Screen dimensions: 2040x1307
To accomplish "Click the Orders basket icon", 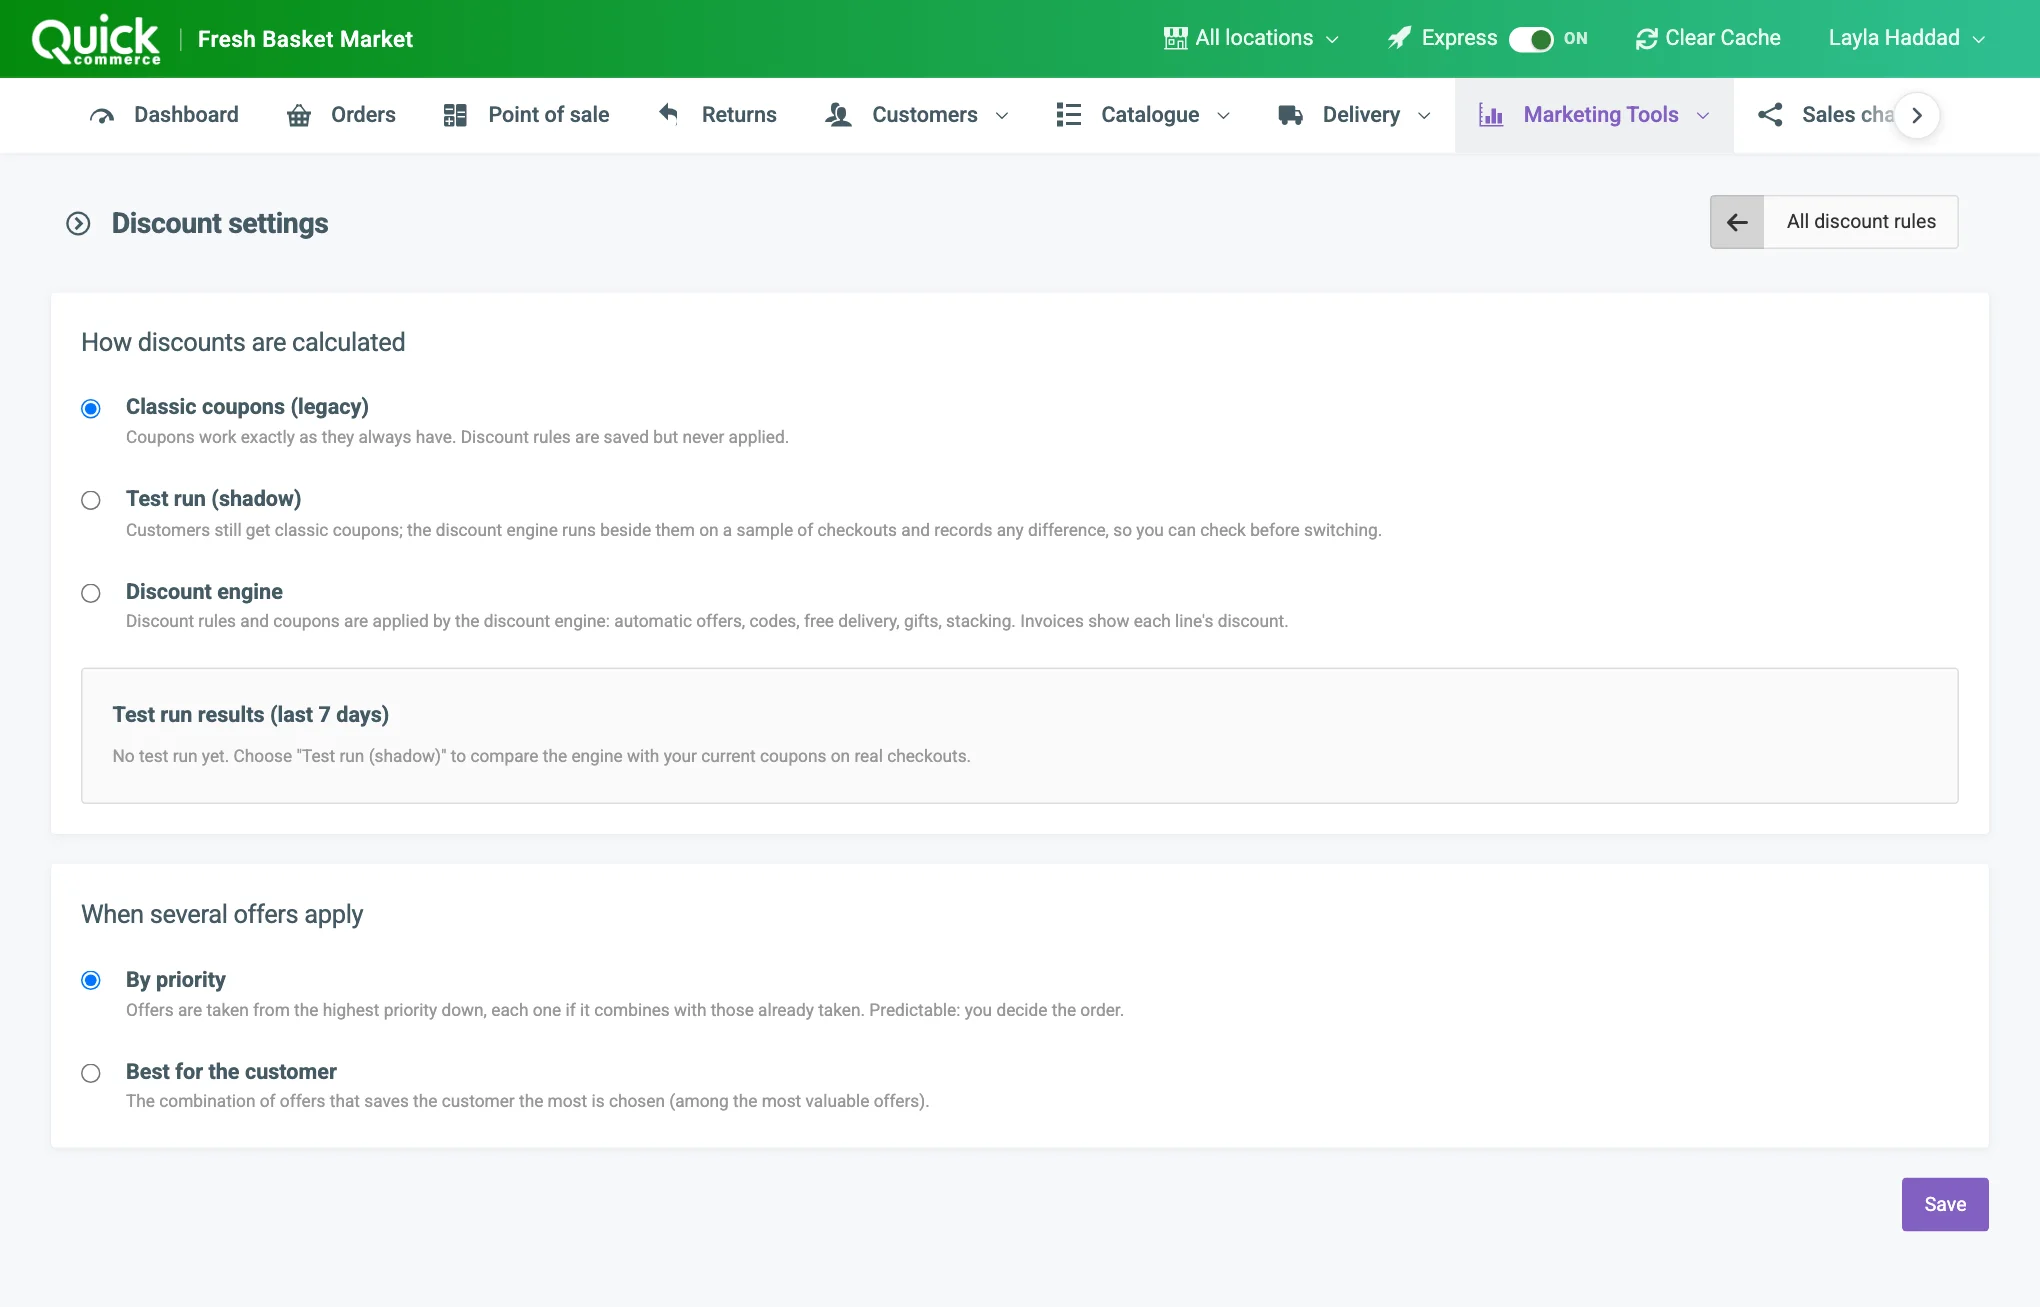I will click(299, 115).
